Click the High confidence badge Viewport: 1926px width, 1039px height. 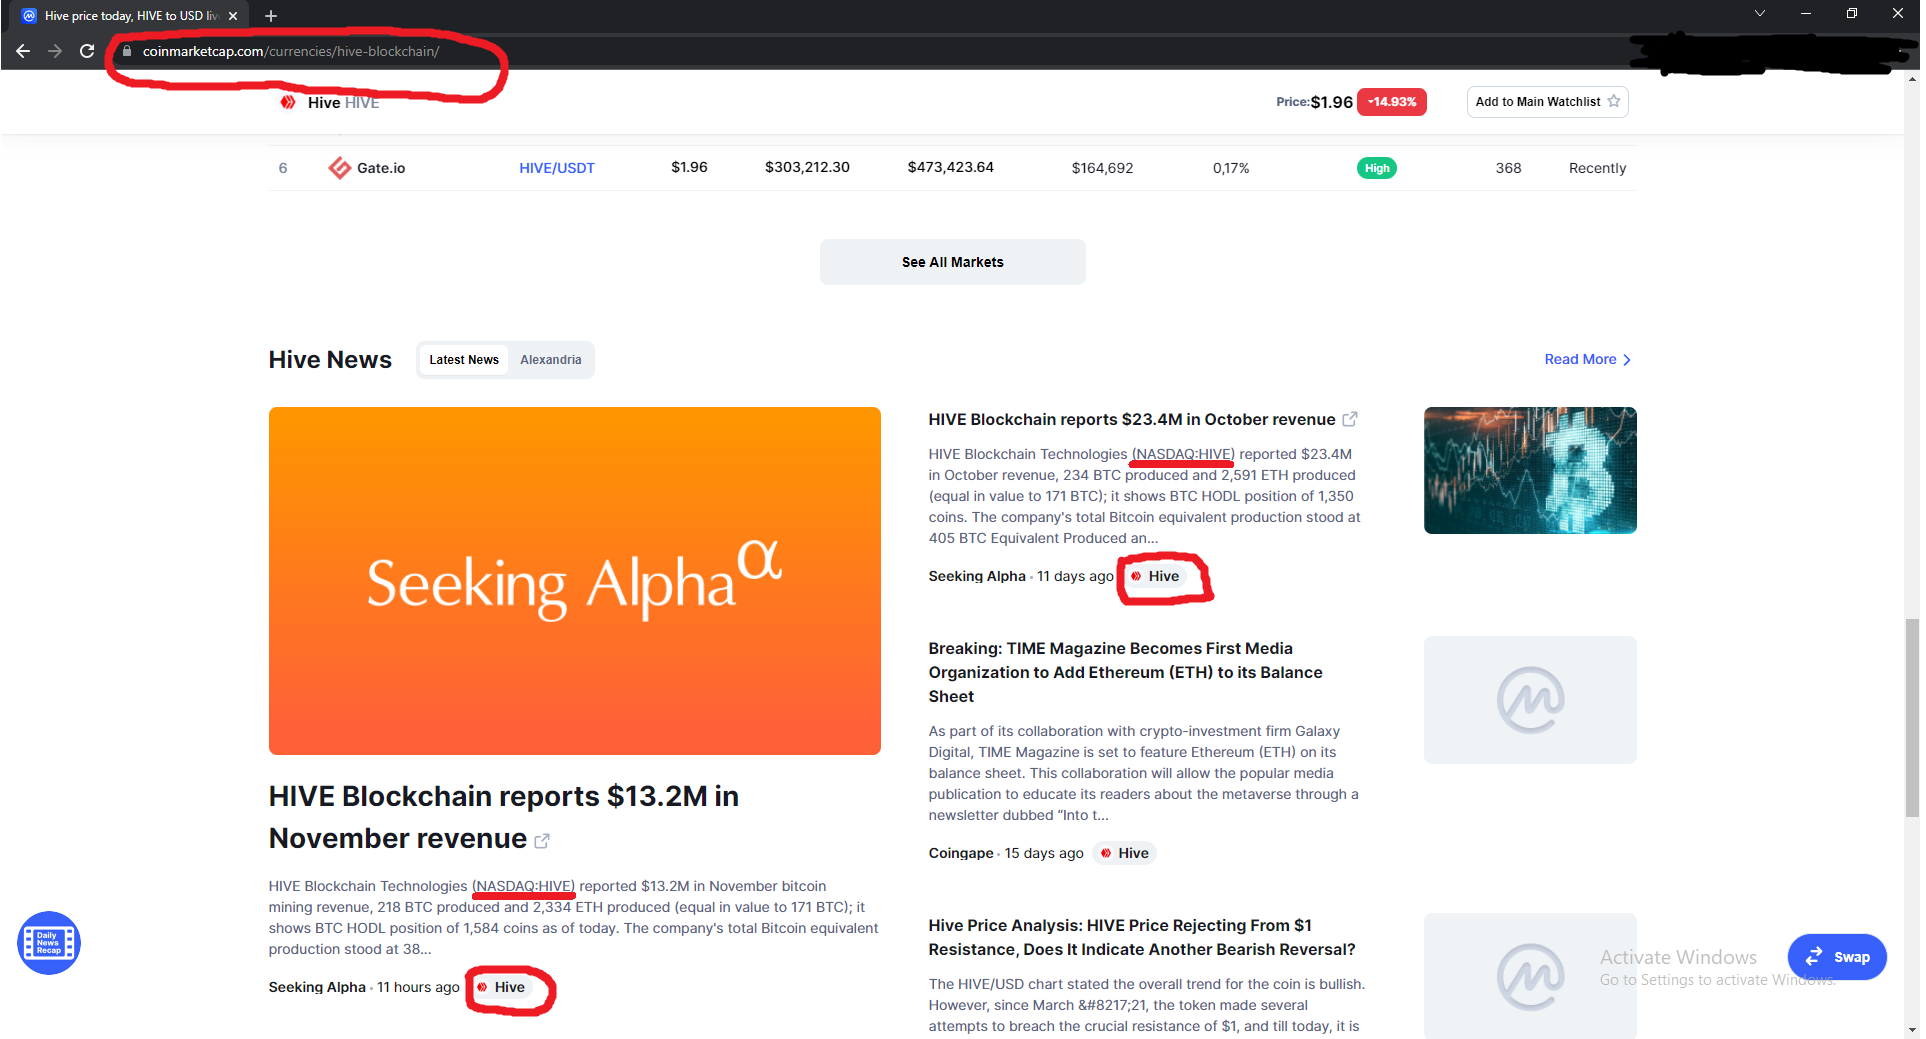[1377, 168]
